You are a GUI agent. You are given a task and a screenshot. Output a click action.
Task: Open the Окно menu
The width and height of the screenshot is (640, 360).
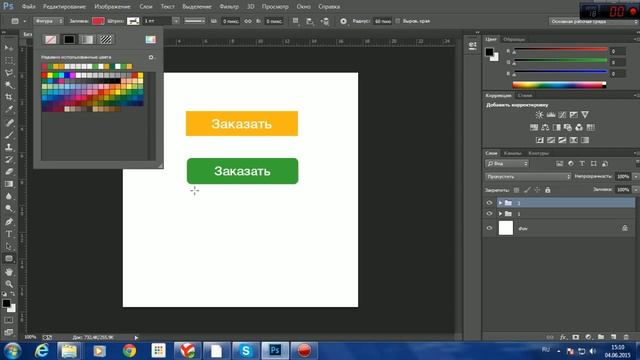[x=303, y=7]
